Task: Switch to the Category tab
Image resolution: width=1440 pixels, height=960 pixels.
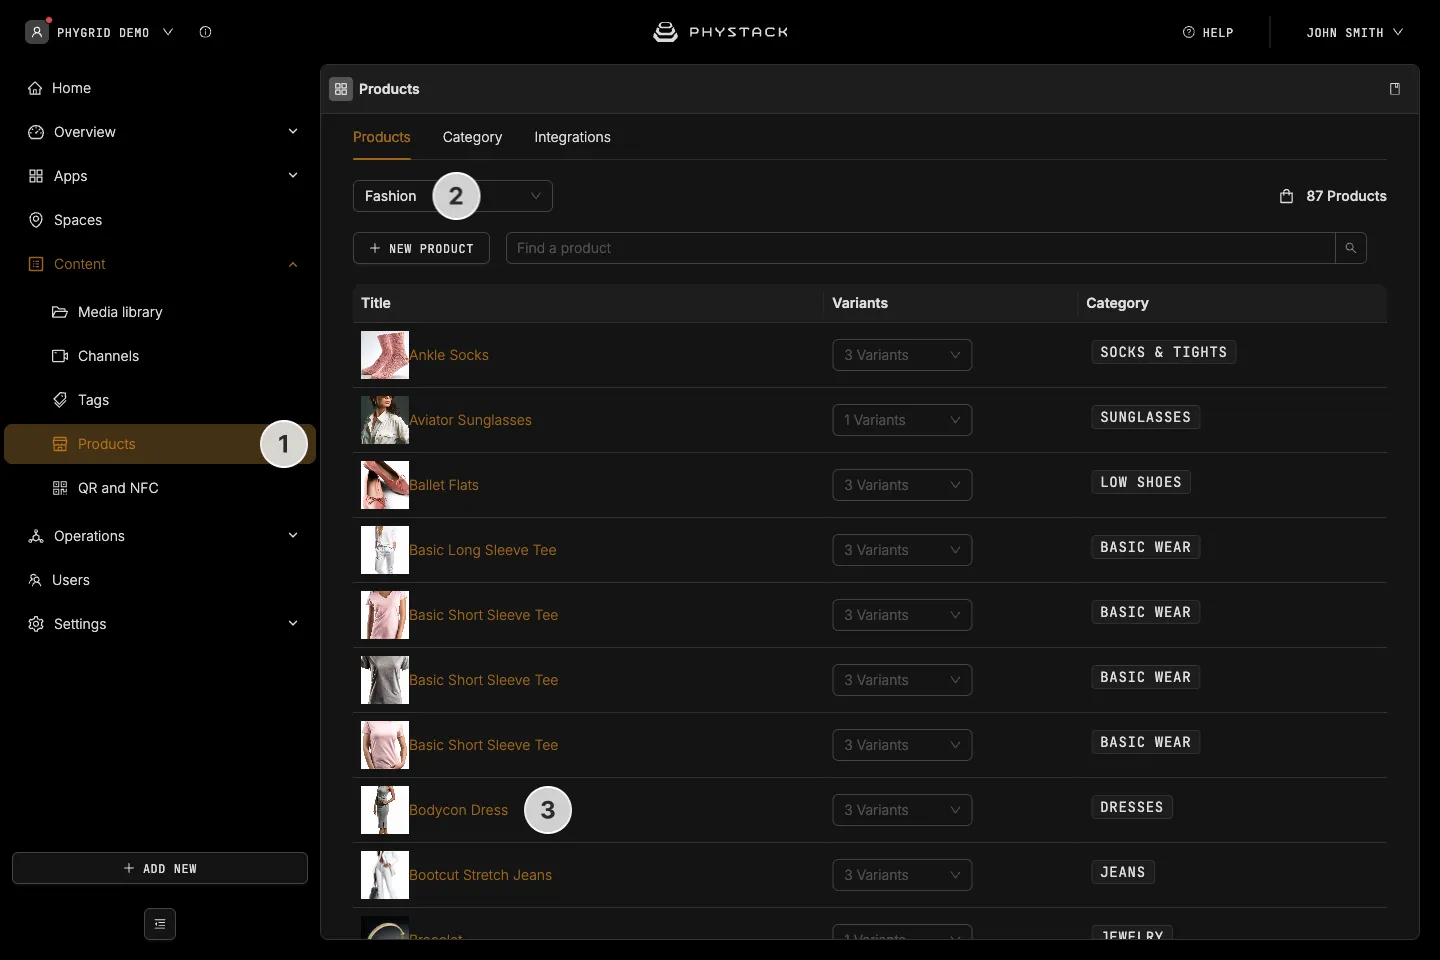Action: click(472, 137)
